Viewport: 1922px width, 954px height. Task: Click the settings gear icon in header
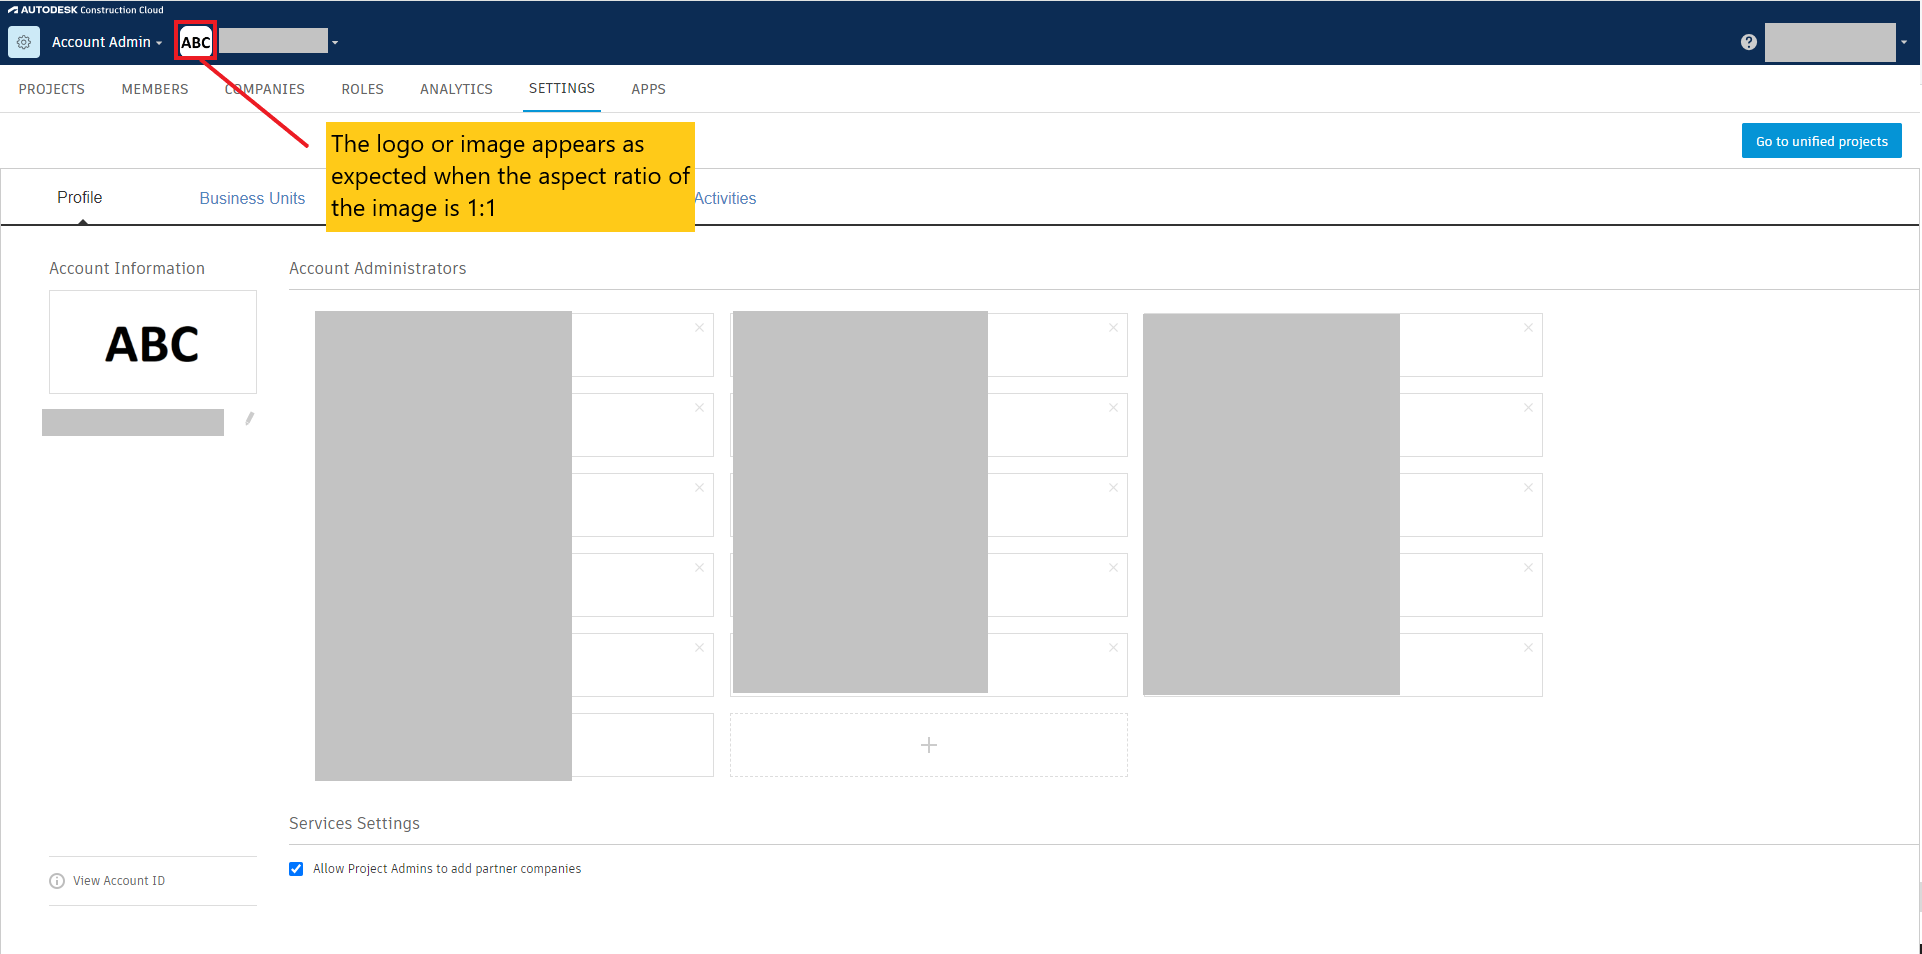coord(24,42)
